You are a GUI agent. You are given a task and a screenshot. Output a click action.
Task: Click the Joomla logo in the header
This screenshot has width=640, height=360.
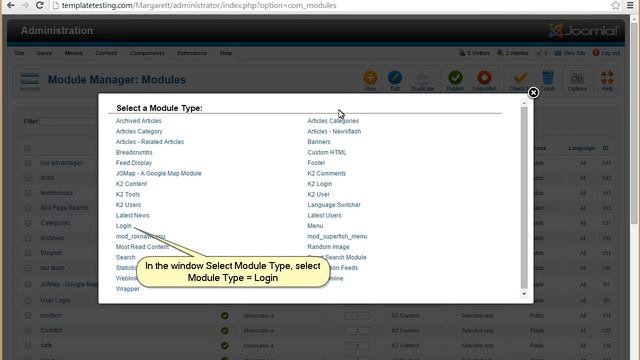point(584,30)
